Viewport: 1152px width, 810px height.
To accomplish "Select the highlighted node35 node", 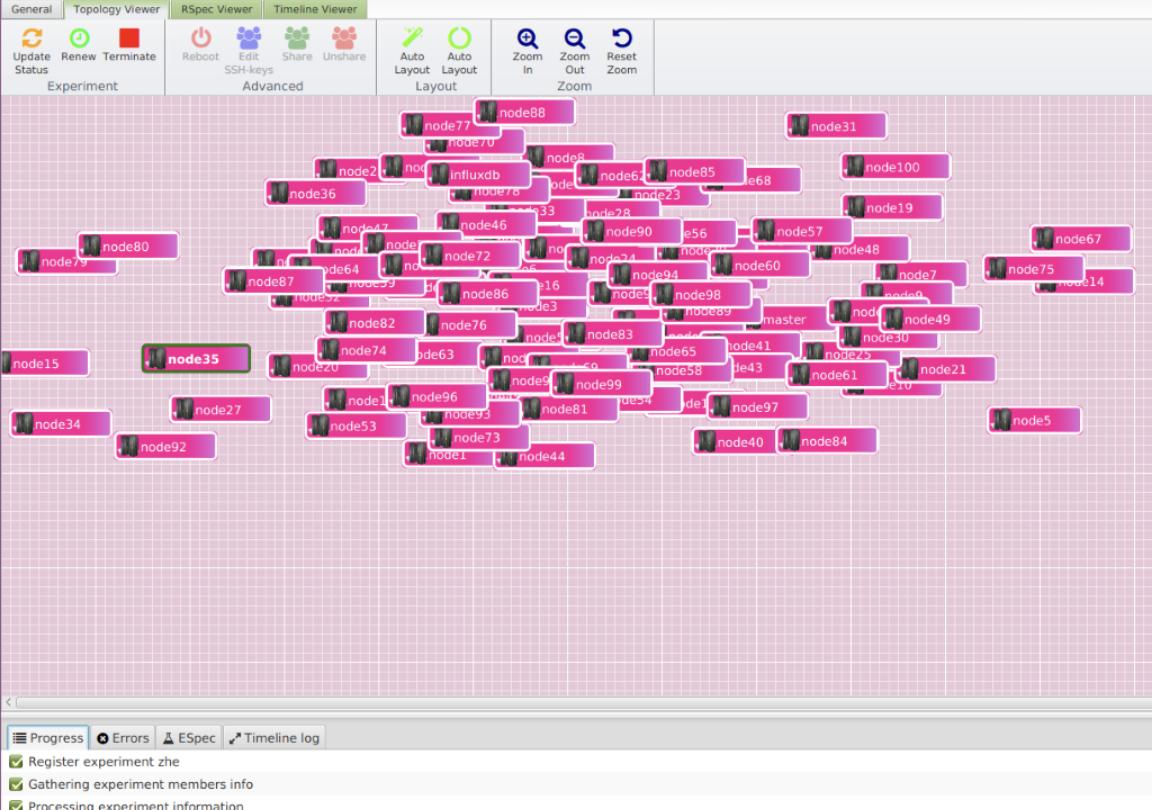I will pyautogui.click(x=196, y=359).
